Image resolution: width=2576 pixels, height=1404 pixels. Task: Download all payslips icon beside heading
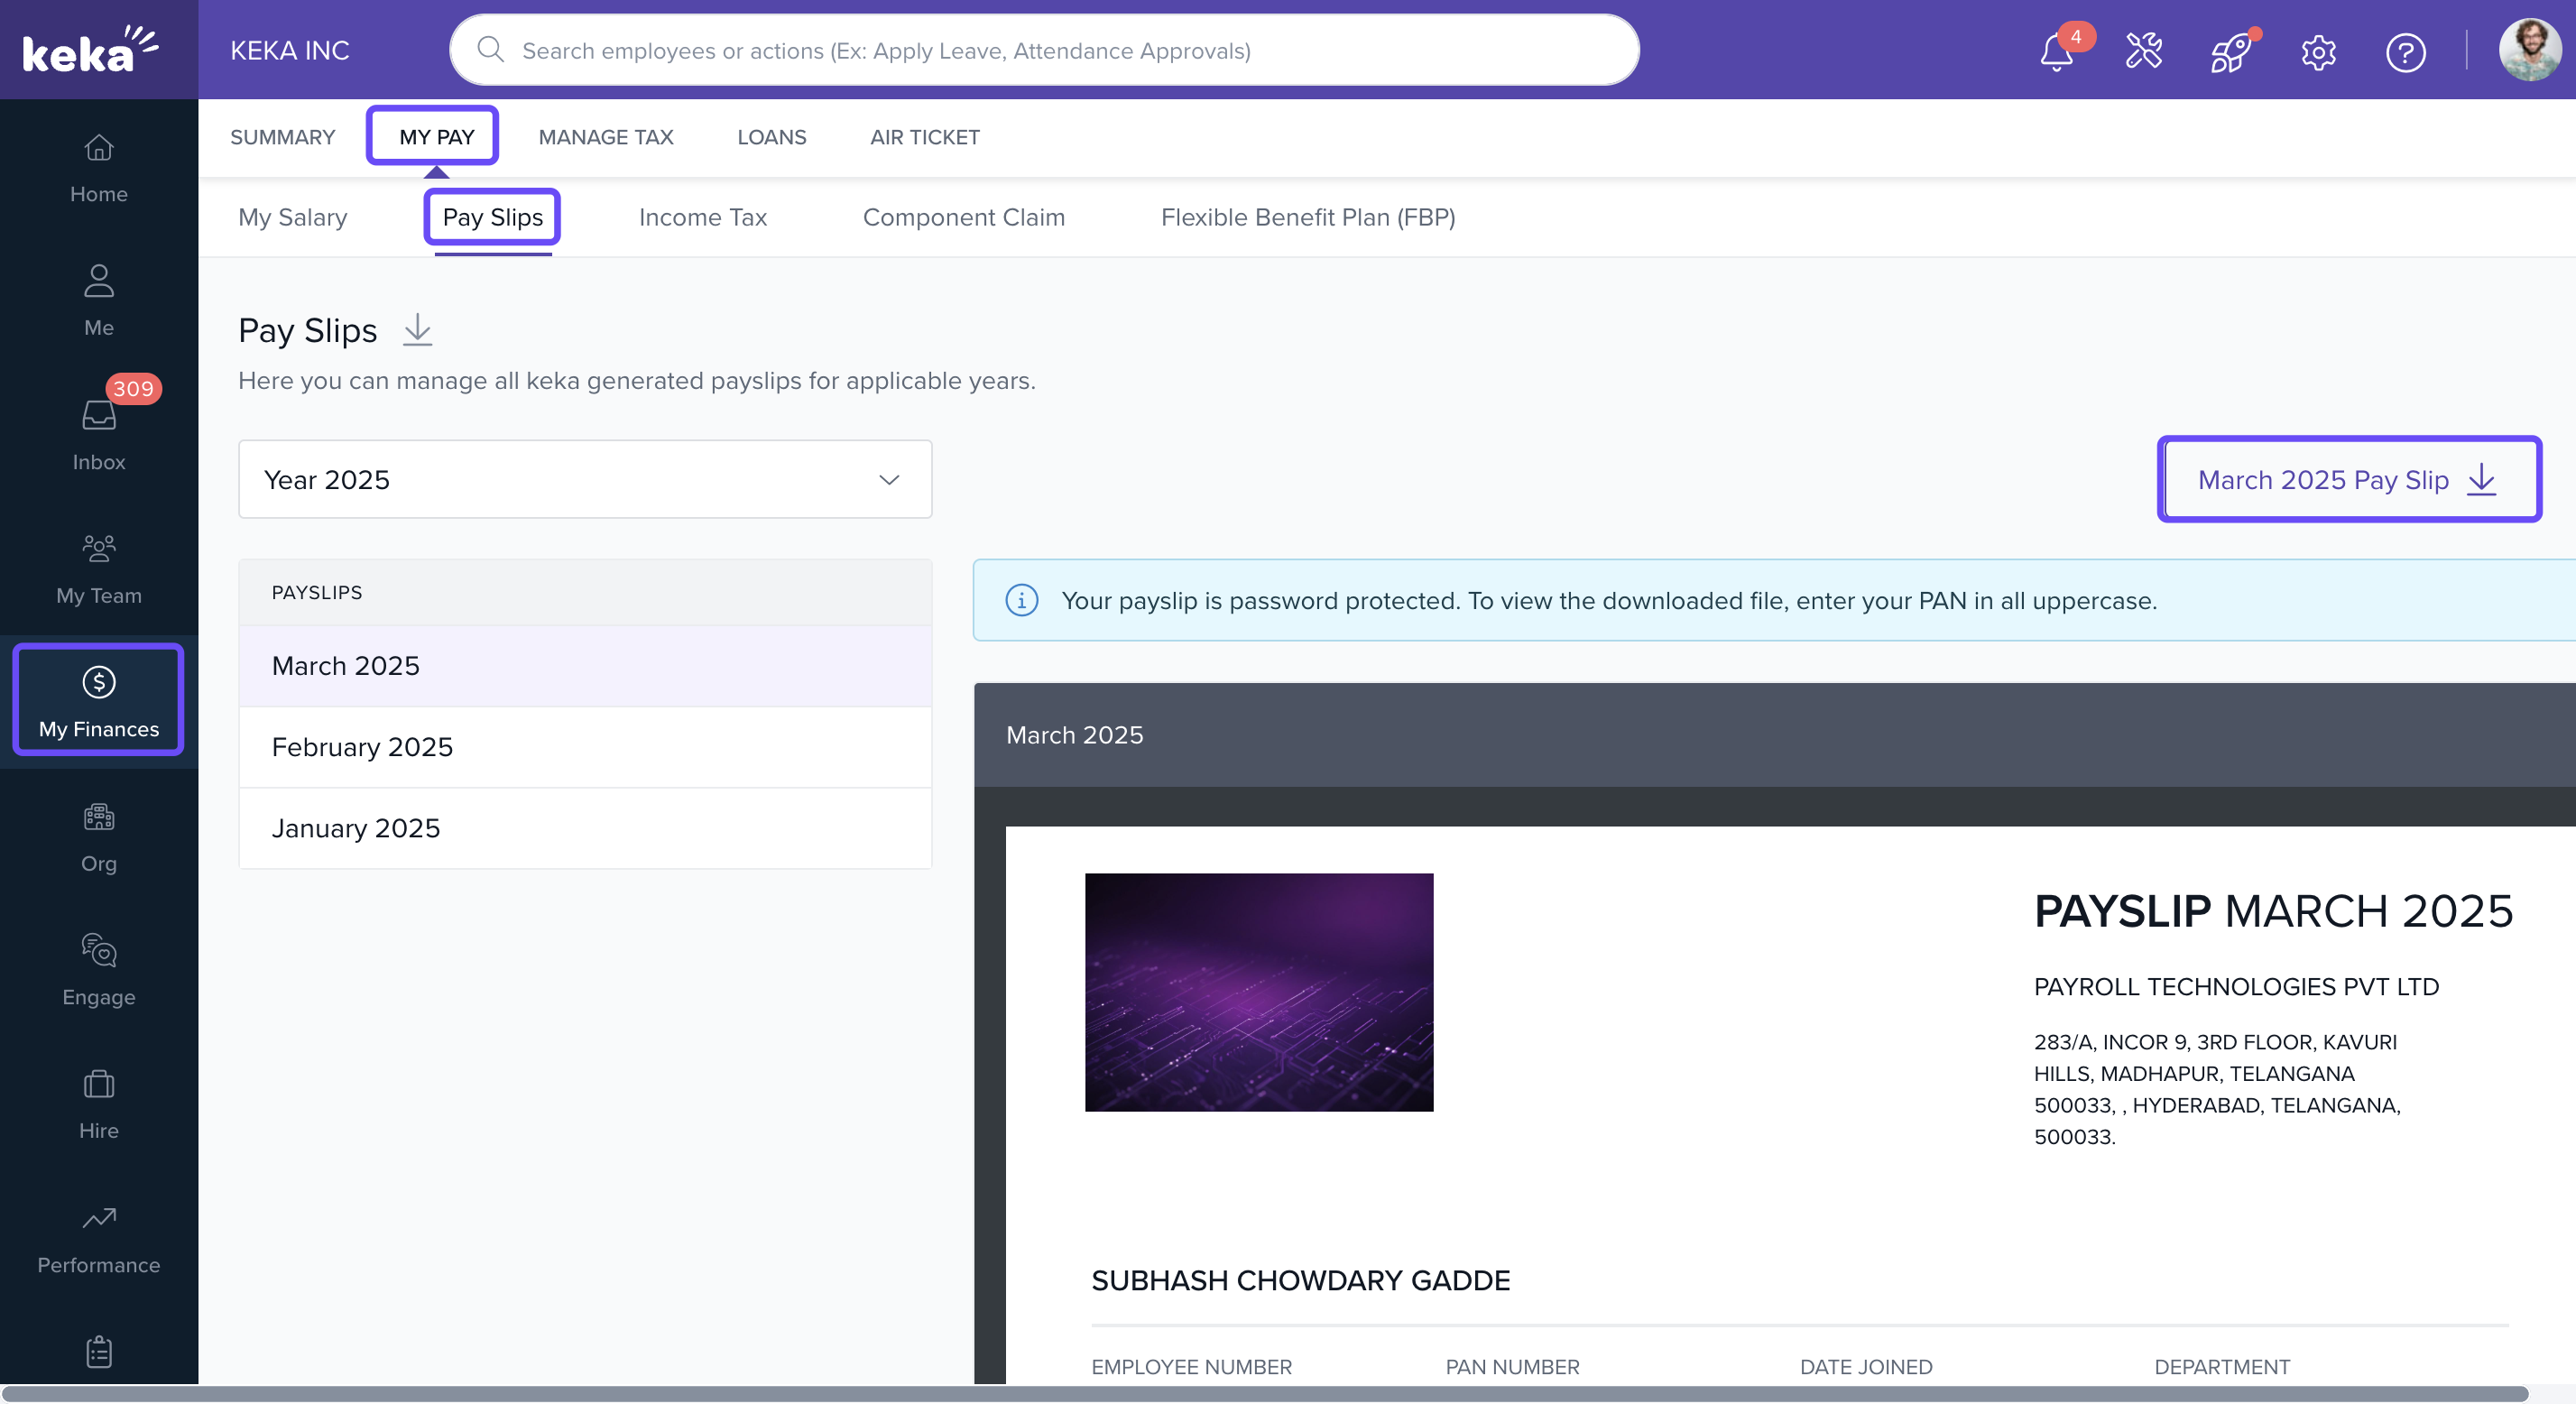[x=417, y=330]
